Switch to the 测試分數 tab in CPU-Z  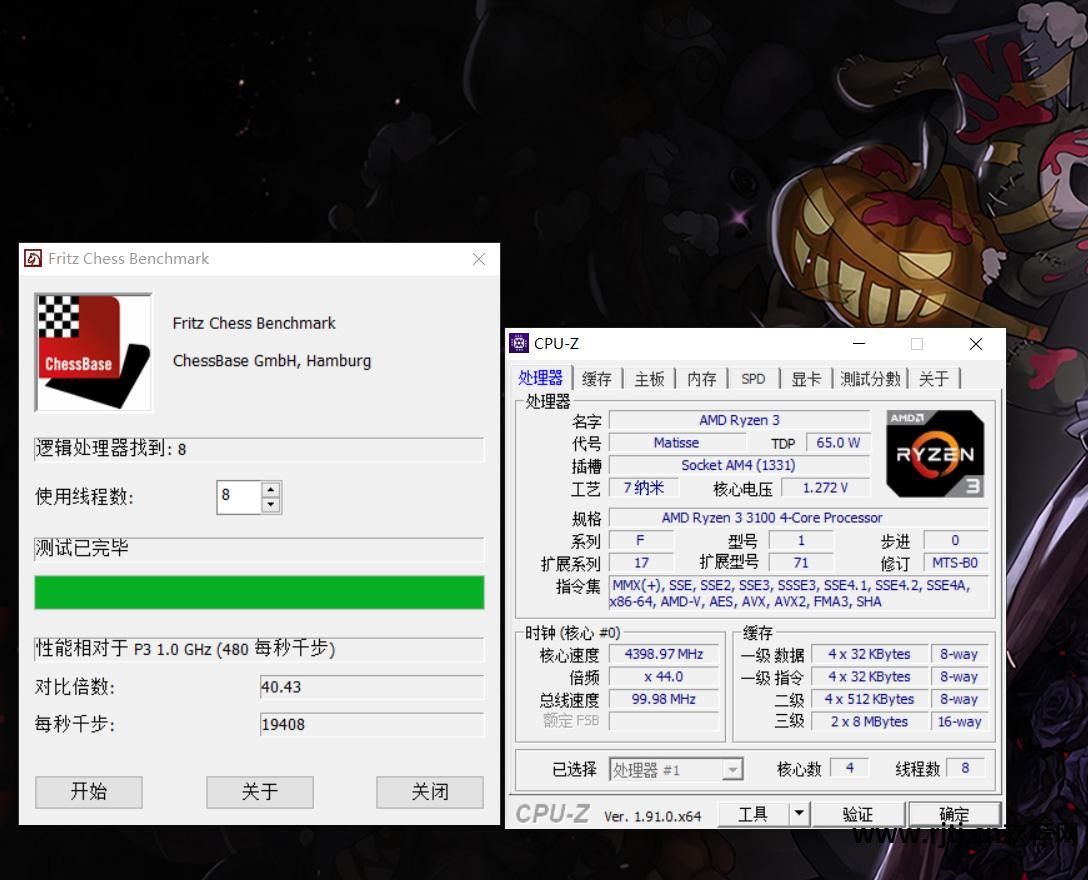(870, 379)
